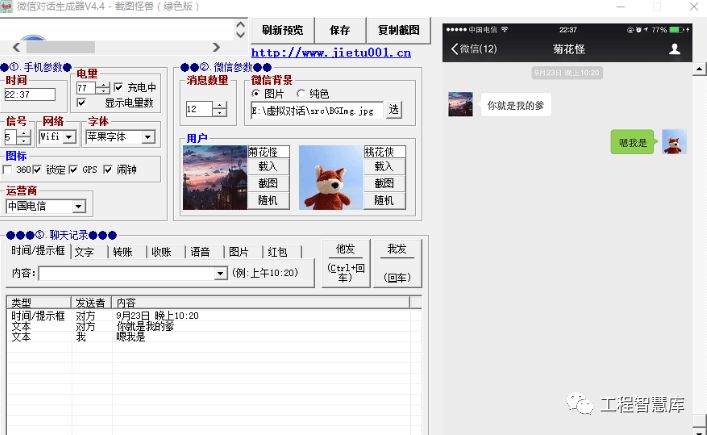
Task: Click the 刷新预览 refresh preview button
Action: pos(282,31)
